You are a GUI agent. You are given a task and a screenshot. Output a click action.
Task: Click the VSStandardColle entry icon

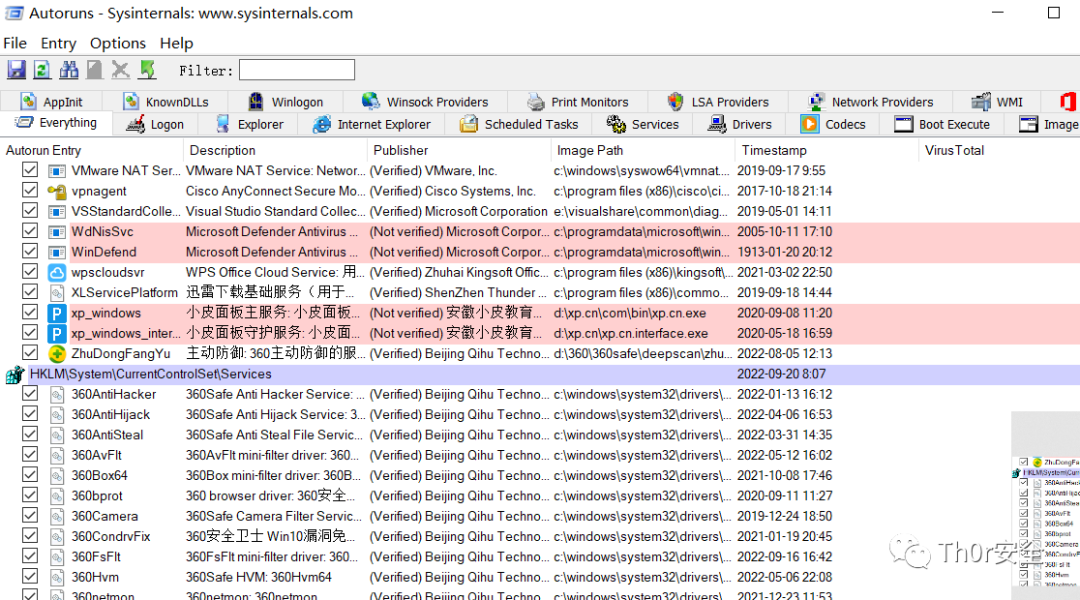[56, 211]
